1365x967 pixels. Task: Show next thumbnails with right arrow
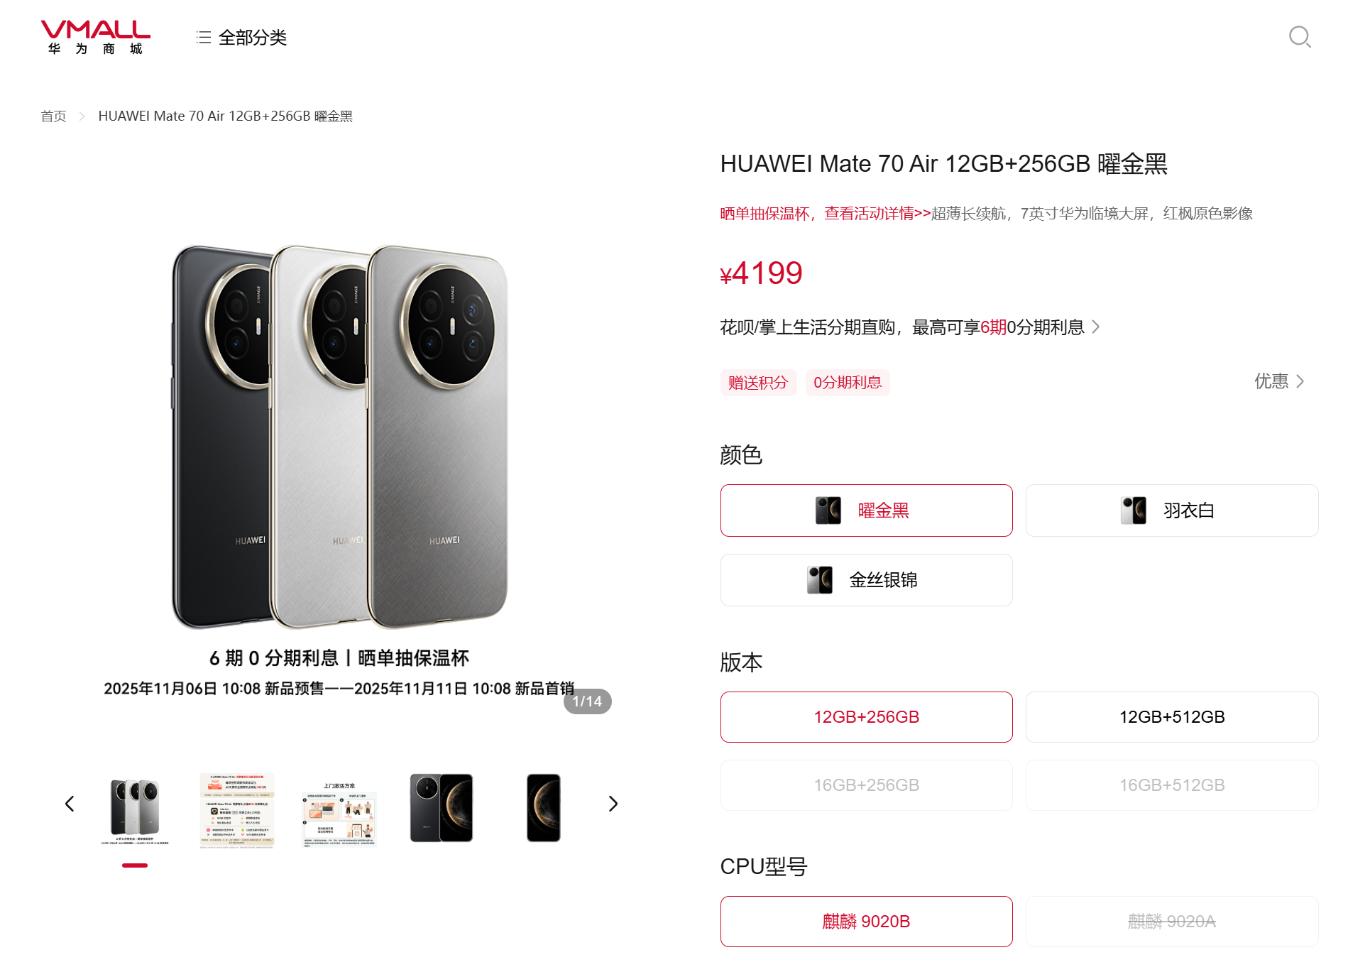613,804
